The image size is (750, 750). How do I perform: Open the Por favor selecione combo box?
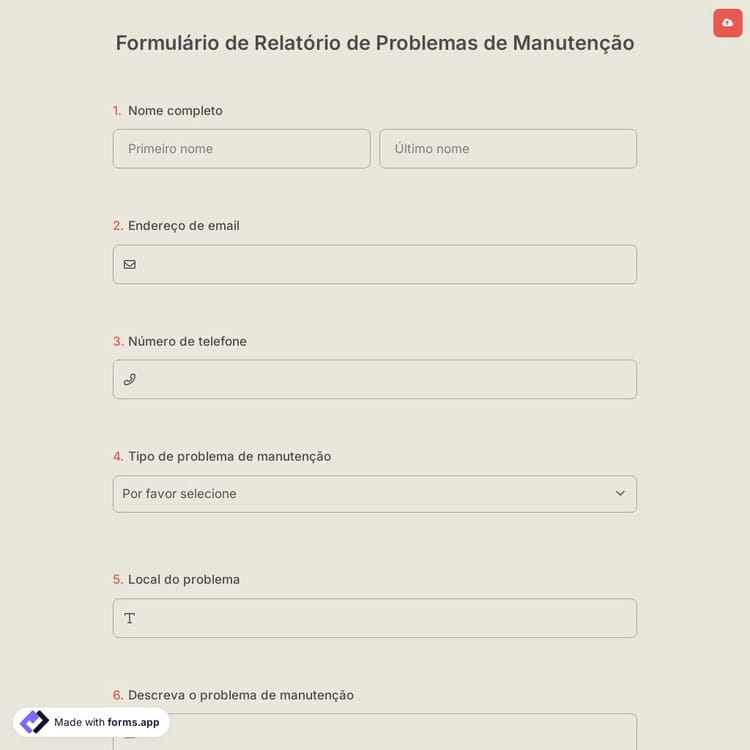pyautogui.click(x=360, y=494)
